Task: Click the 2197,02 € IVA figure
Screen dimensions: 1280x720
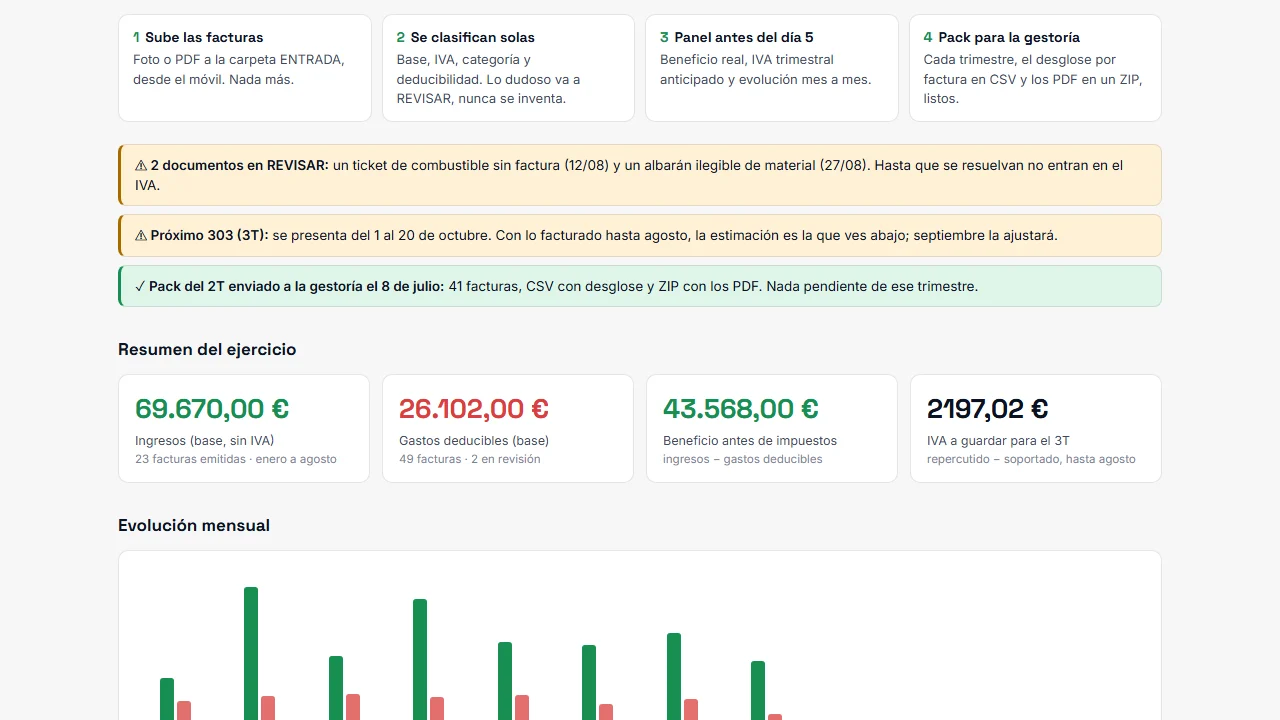Action: coord(988,408)
